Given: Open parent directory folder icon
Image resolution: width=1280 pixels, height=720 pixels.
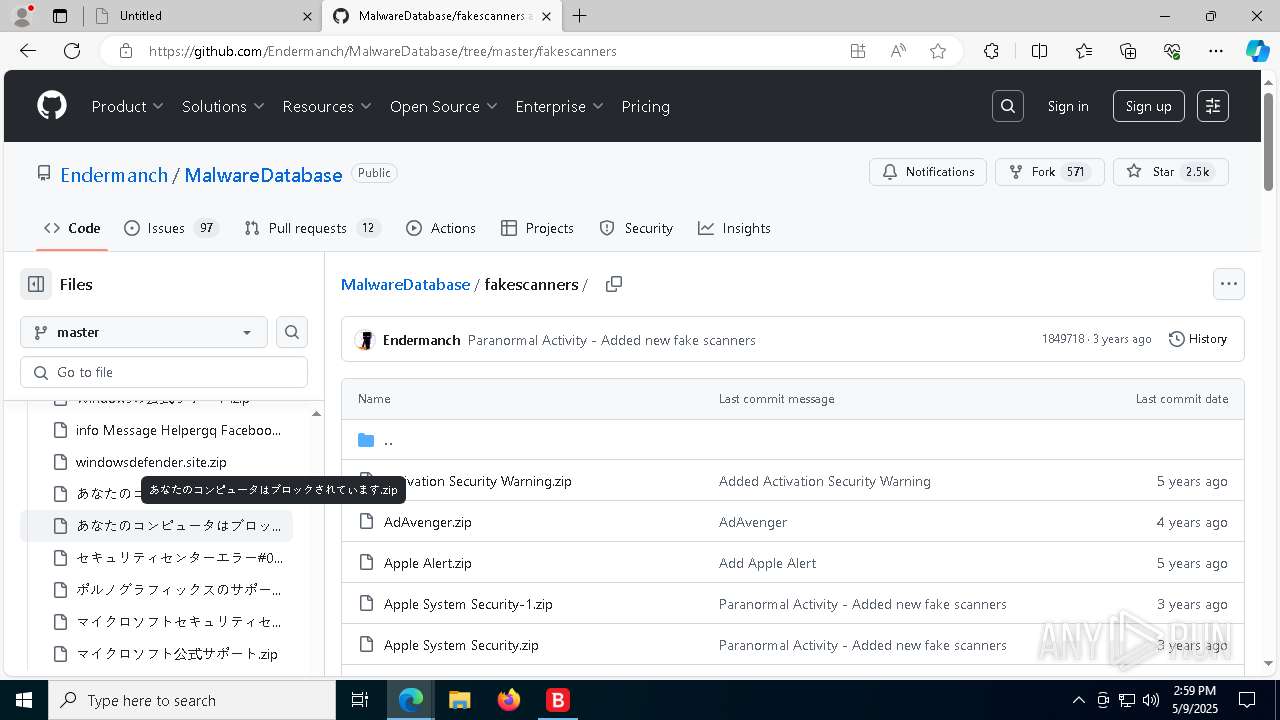Looking at the screenshot, I should click(366, 440).
